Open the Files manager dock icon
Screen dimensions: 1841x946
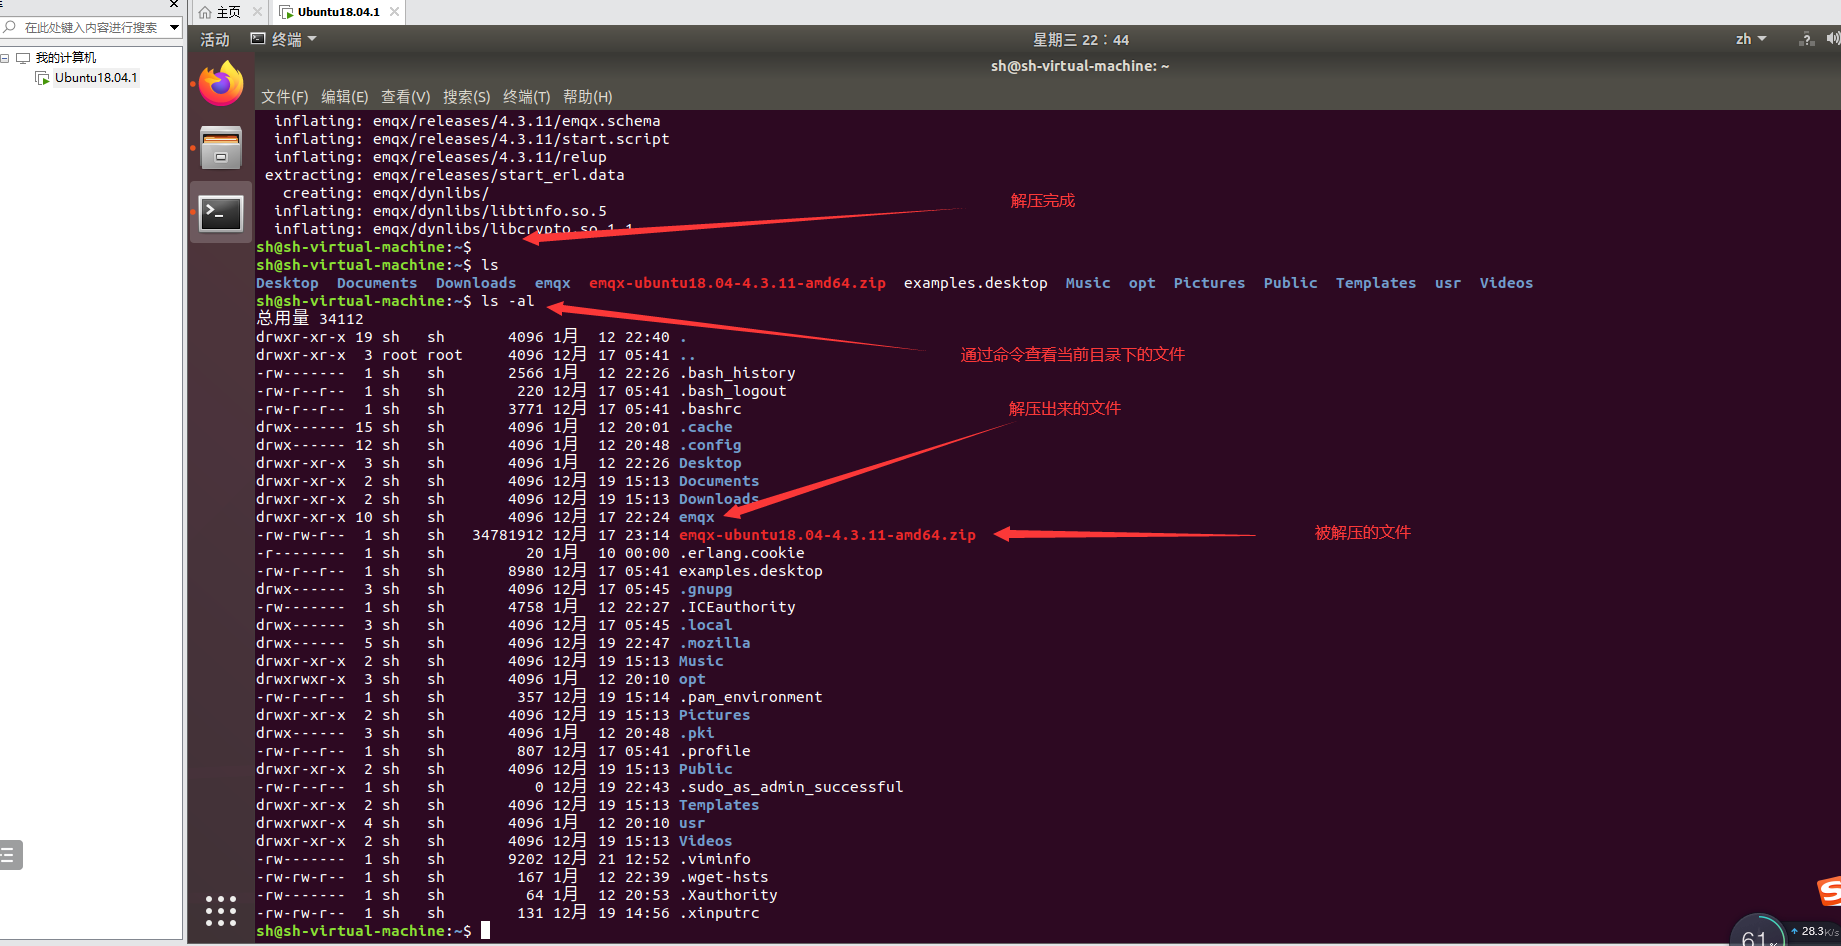(x=221, y=148)
